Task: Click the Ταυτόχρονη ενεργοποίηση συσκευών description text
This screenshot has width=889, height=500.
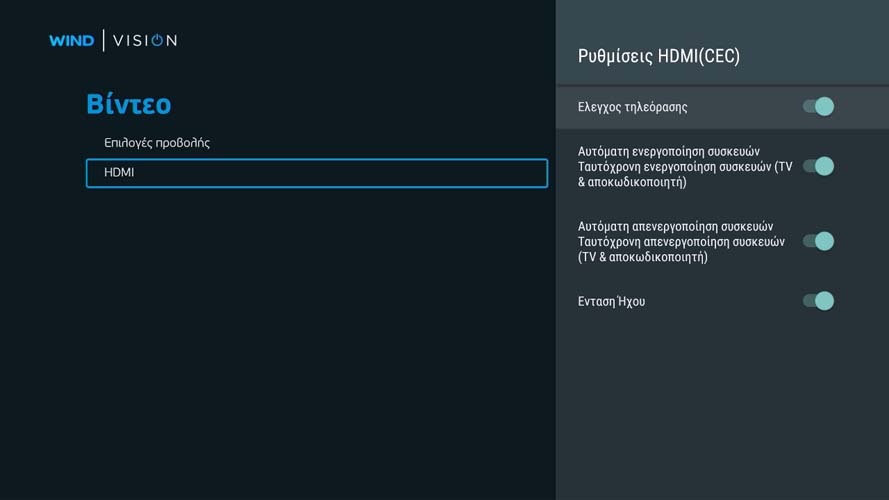Action: [x=685, y=167]
